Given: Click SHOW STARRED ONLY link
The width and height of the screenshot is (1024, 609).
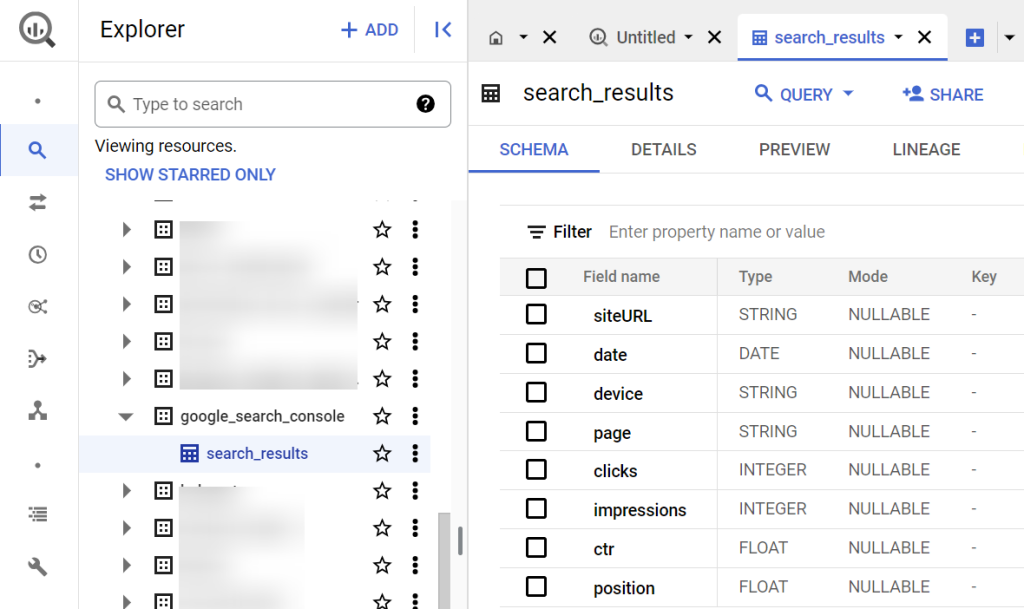Looking at the screenshot, I should pyautogui.click(x=190, y=174).
